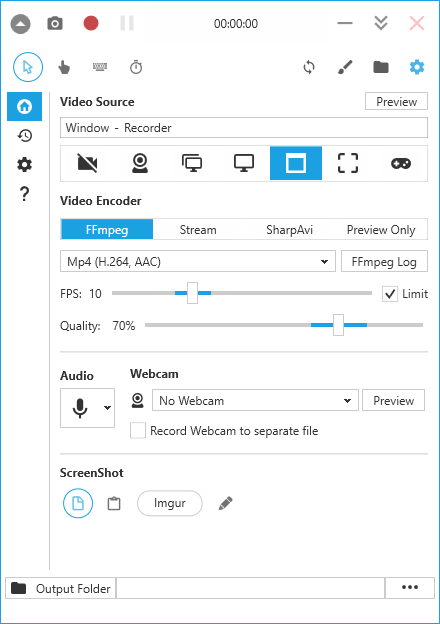Click the collapse-up arrow icon

click(x=20, y=24)
